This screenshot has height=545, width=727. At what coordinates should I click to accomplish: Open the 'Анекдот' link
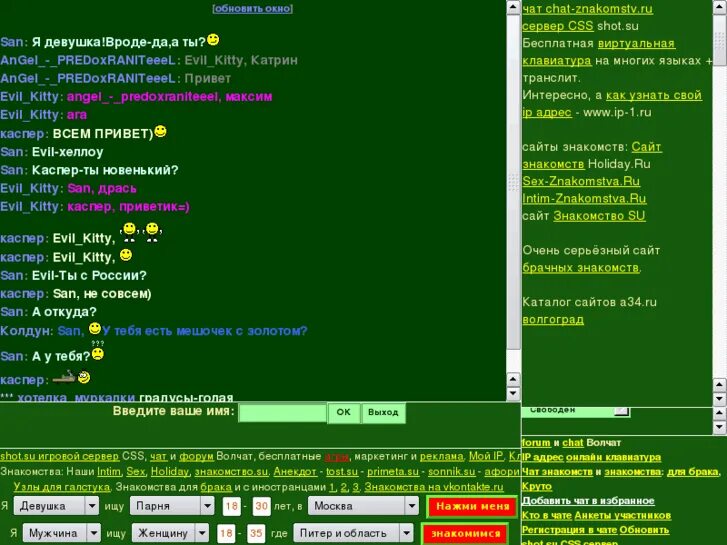[295, 472]
